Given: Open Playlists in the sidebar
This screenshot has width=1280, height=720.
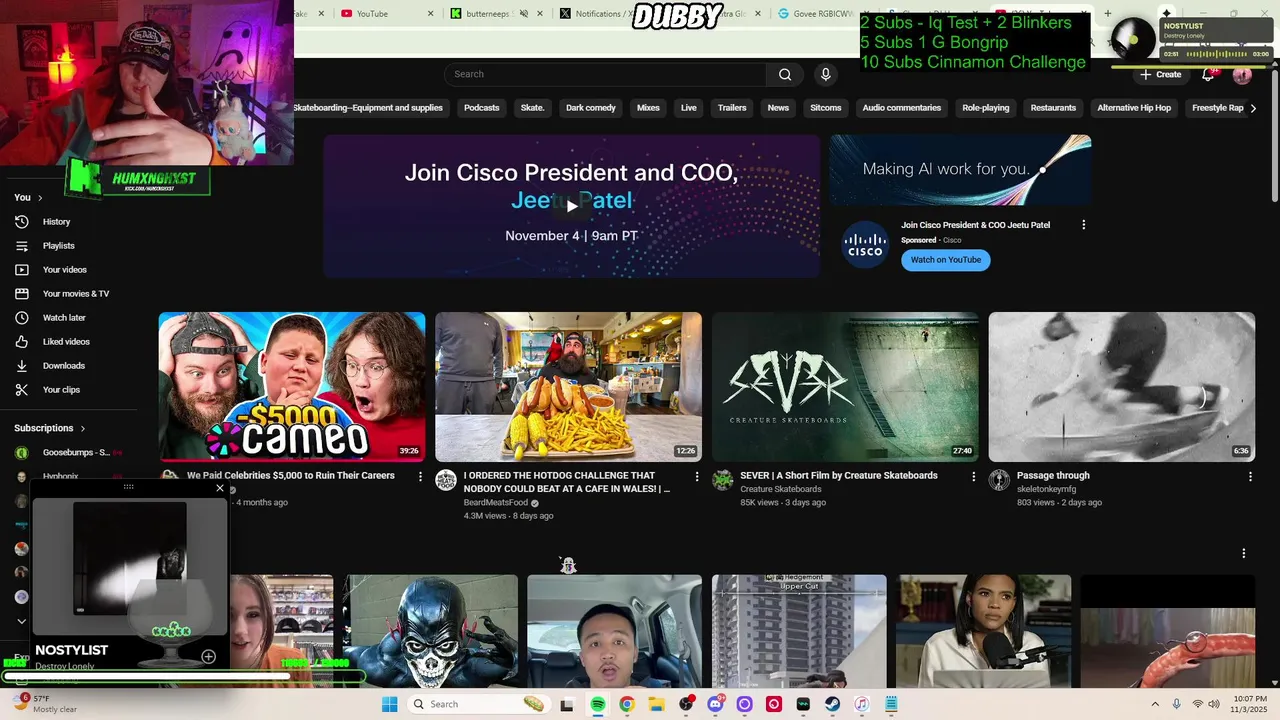Looking at the screenshot, I should pos(58,246).
